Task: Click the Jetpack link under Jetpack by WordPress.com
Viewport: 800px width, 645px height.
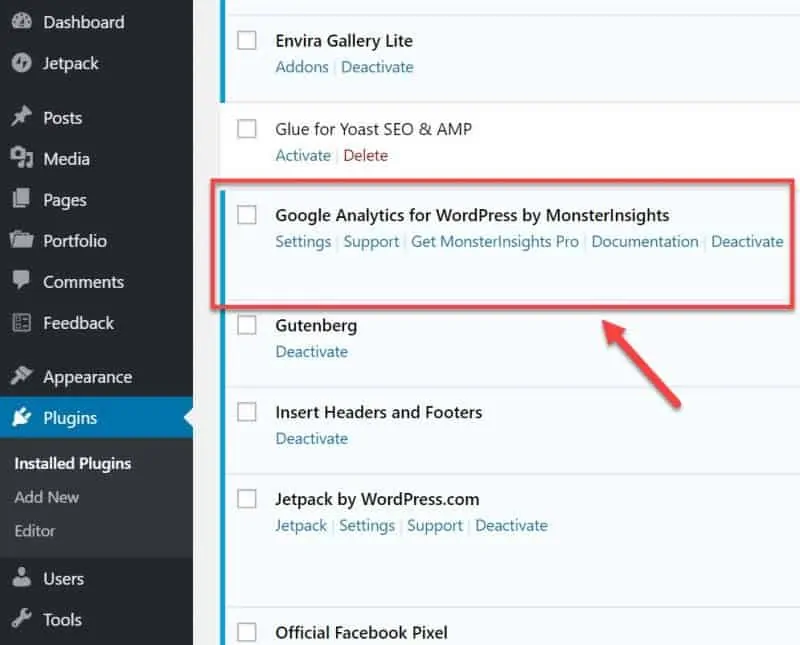Action: (x=301, y=525)
